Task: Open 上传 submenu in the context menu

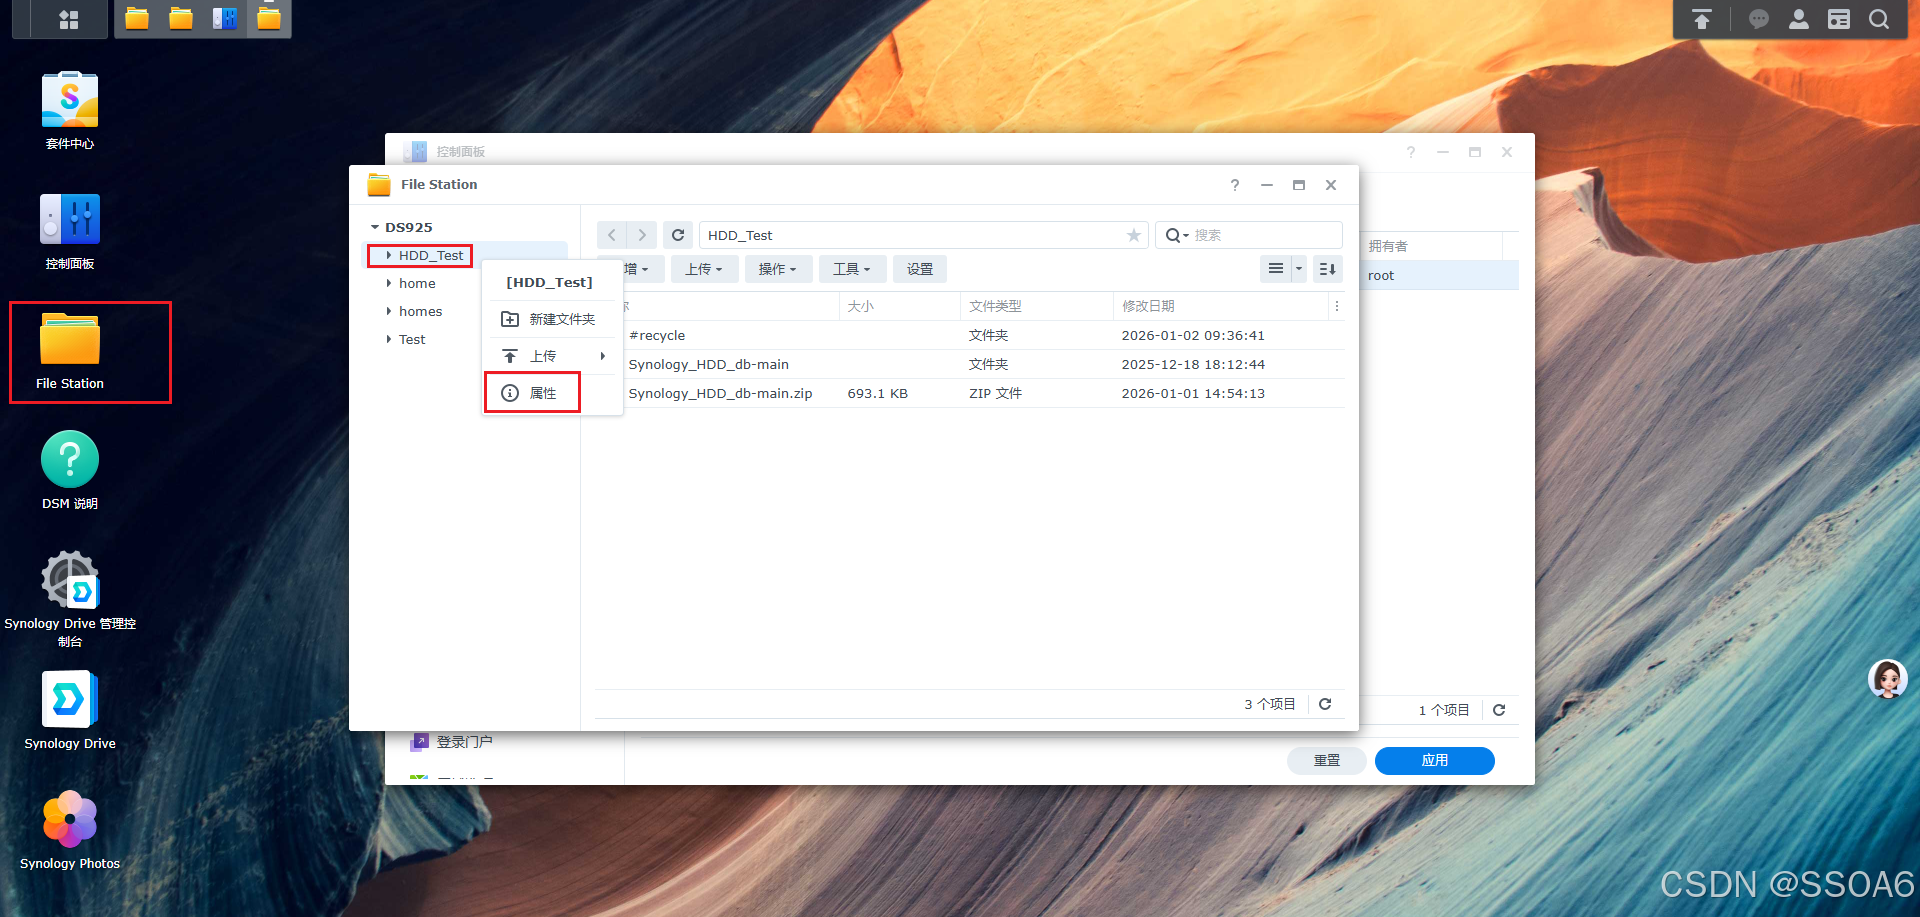Action: tap(552, 356)
